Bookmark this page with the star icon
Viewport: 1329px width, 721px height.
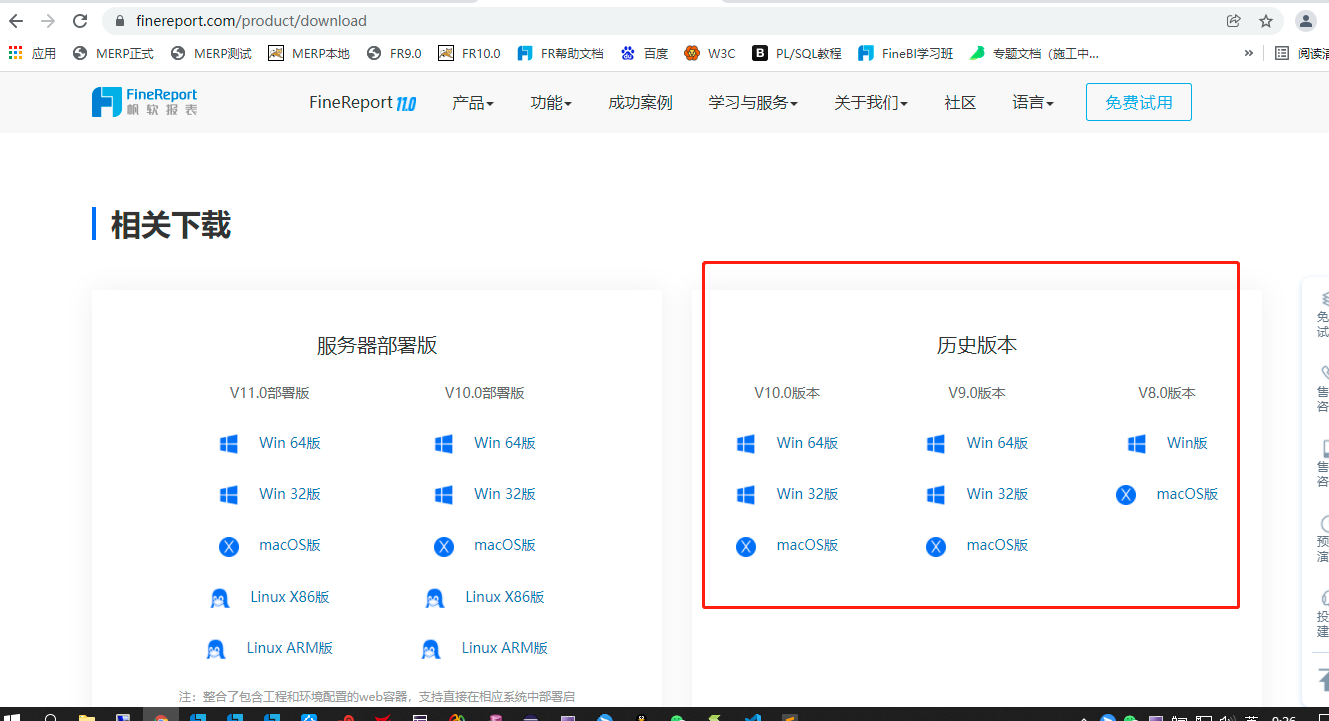pos(1266,20)
